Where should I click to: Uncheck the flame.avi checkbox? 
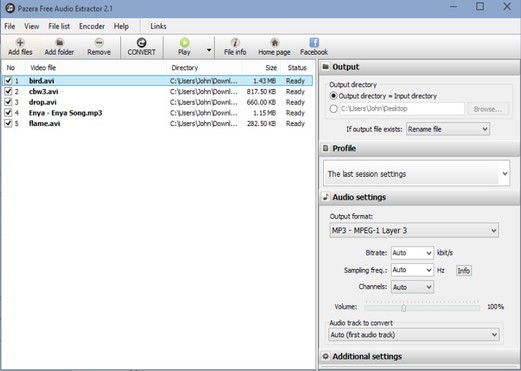click(8, 123)
